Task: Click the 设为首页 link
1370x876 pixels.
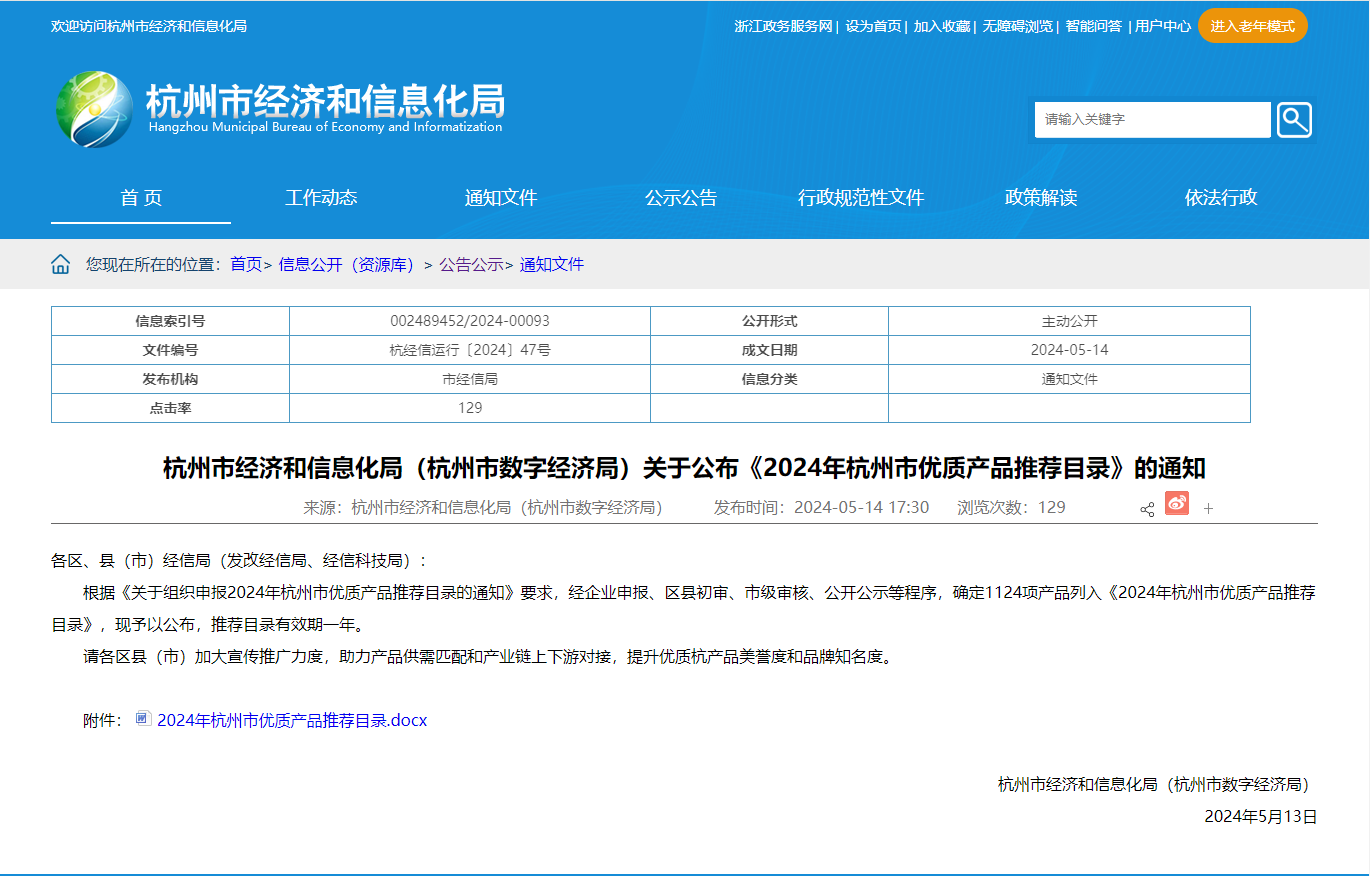Action: [x=873, y=26]
